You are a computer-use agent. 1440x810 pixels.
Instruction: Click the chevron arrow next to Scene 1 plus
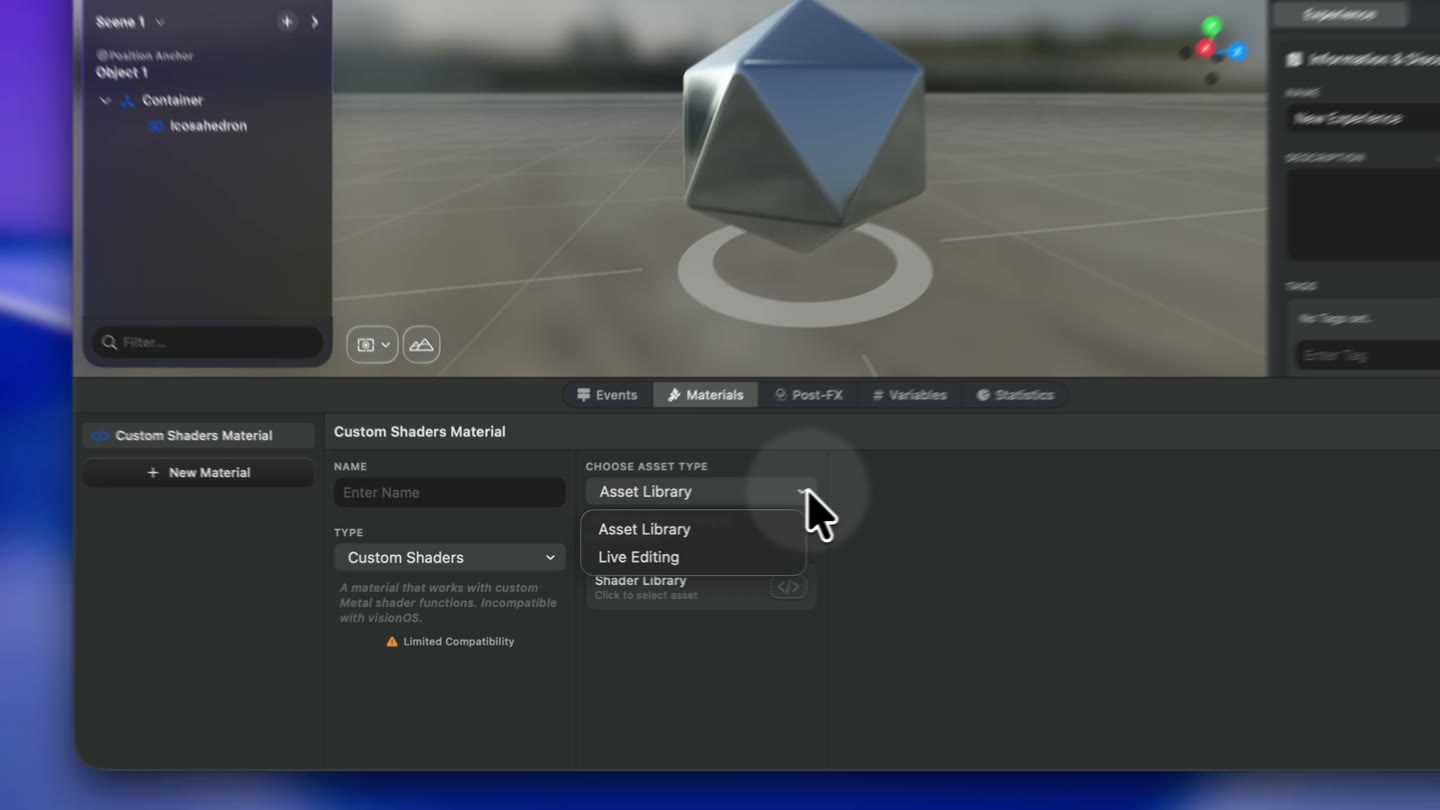point(315,22)
